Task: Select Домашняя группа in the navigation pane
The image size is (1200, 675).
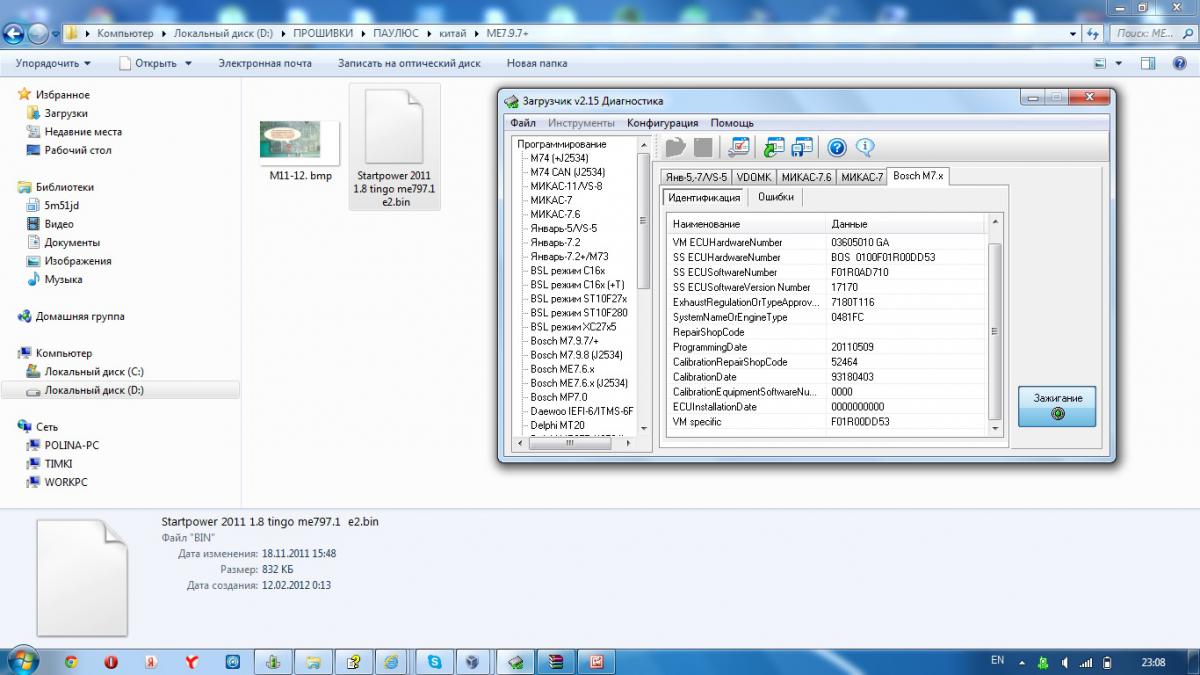Action: click(x=80, y=316)
